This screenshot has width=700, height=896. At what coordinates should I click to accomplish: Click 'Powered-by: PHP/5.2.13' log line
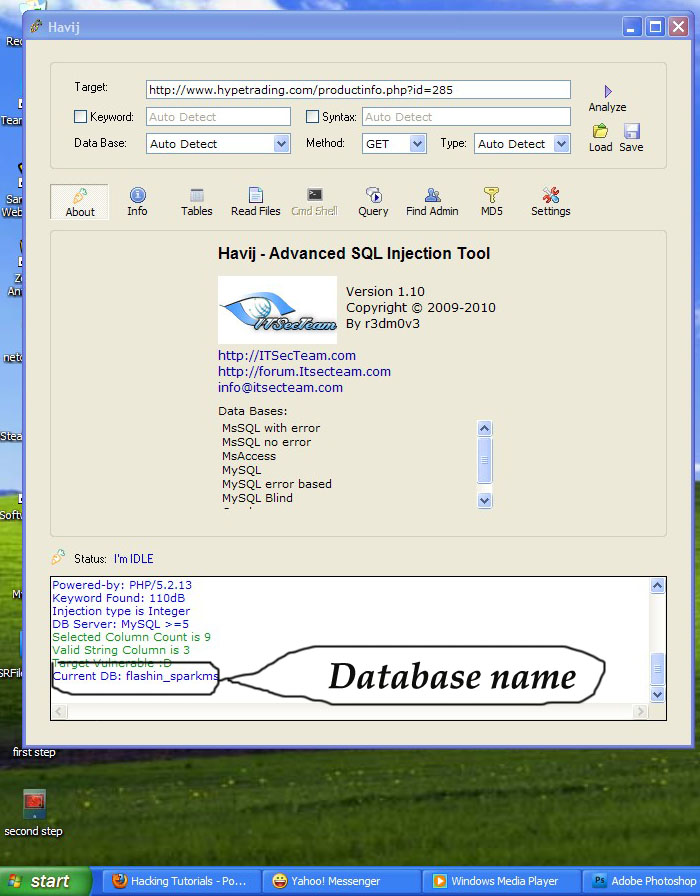tap(122, 585)
